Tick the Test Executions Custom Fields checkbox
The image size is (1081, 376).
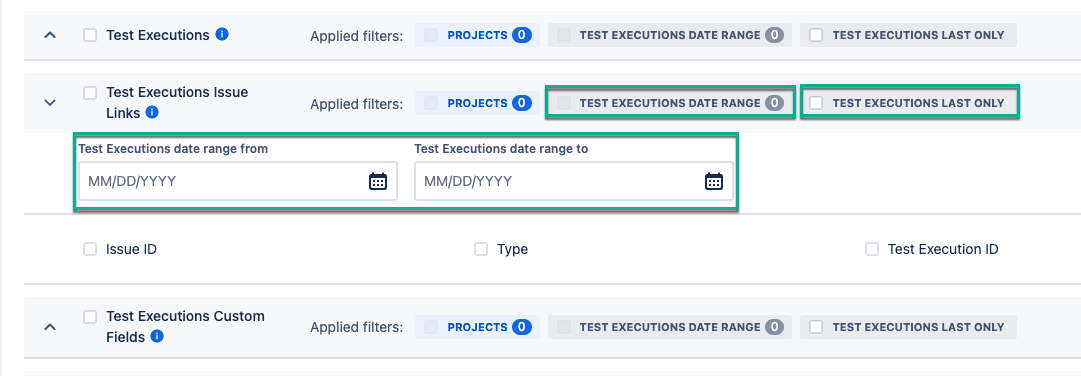[x=90, y=317]
